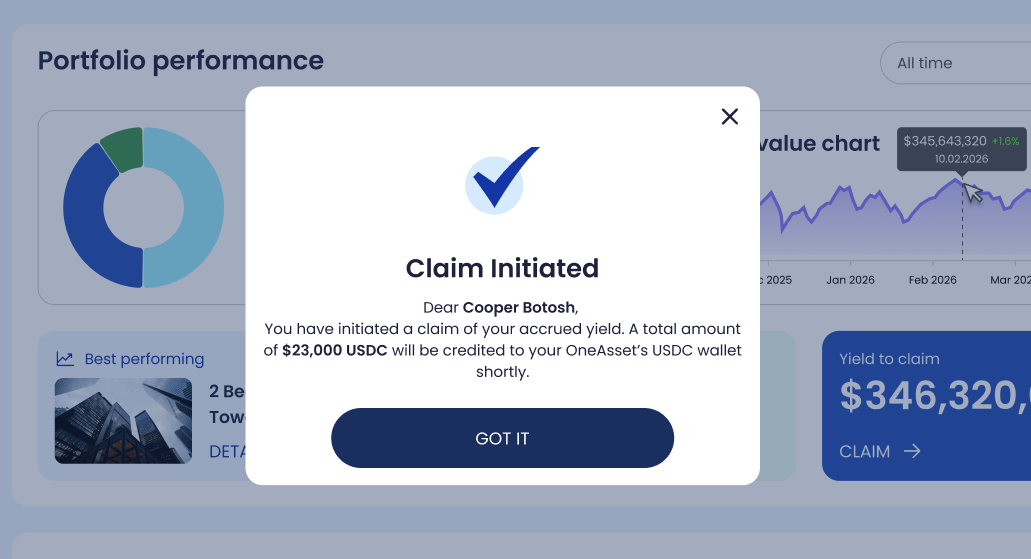1031x559 pixels.
Task: Click the arrow icon next to CLAIM
Action: pyautogui.click(x=912, y=451)
